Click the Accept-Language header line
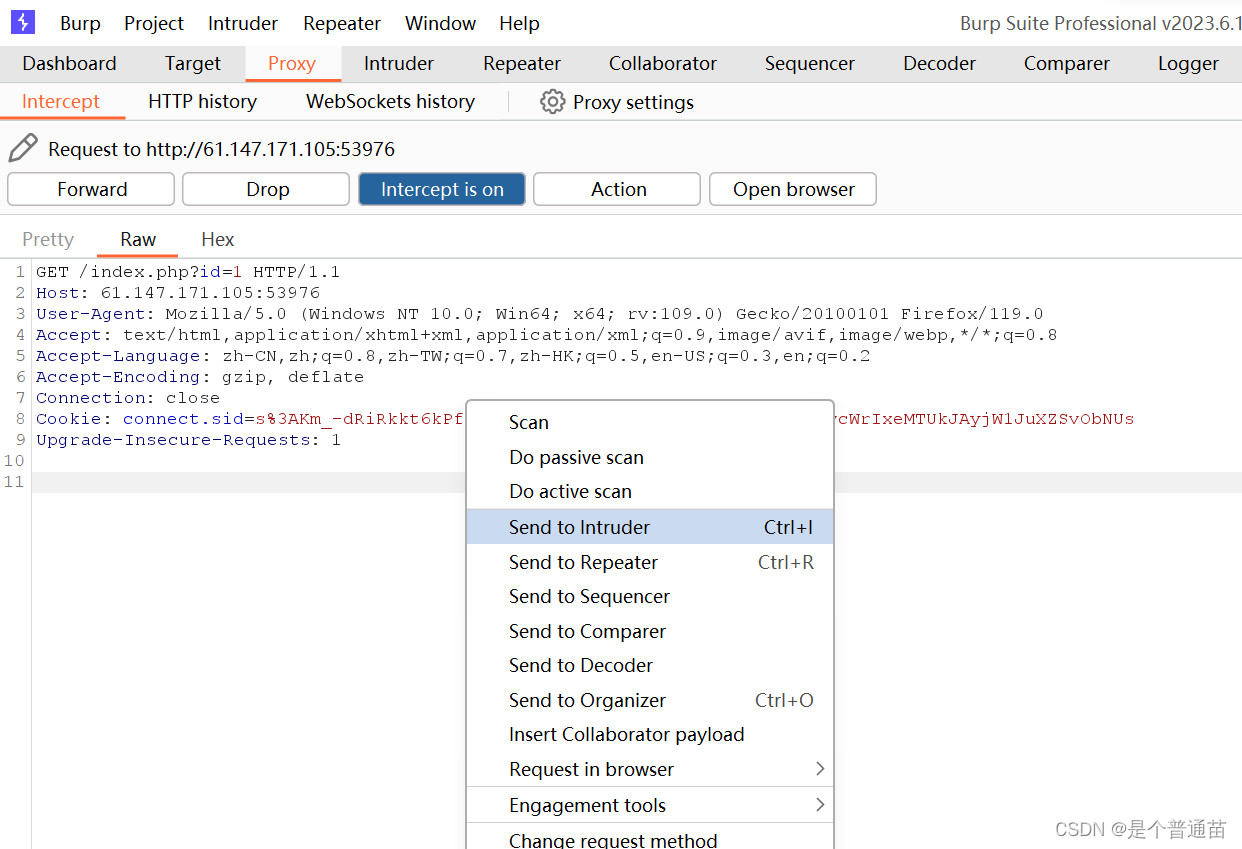This screenshot has width=1242, height=849. pyautogui.click(x=453, y=356)
